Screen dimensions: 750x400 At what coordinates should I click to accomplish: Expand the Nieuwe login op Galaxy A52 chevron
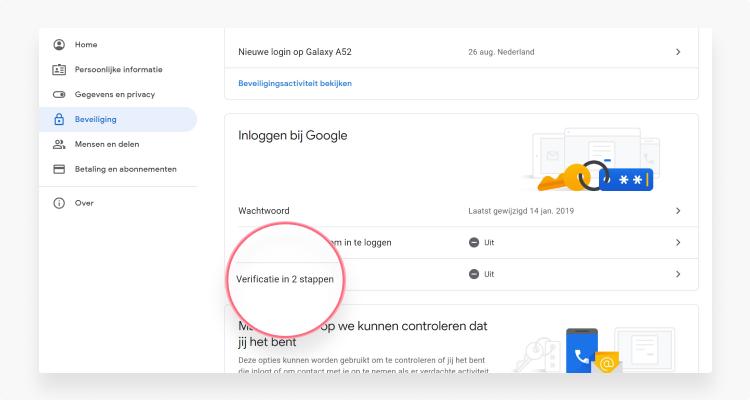(678, 52)
